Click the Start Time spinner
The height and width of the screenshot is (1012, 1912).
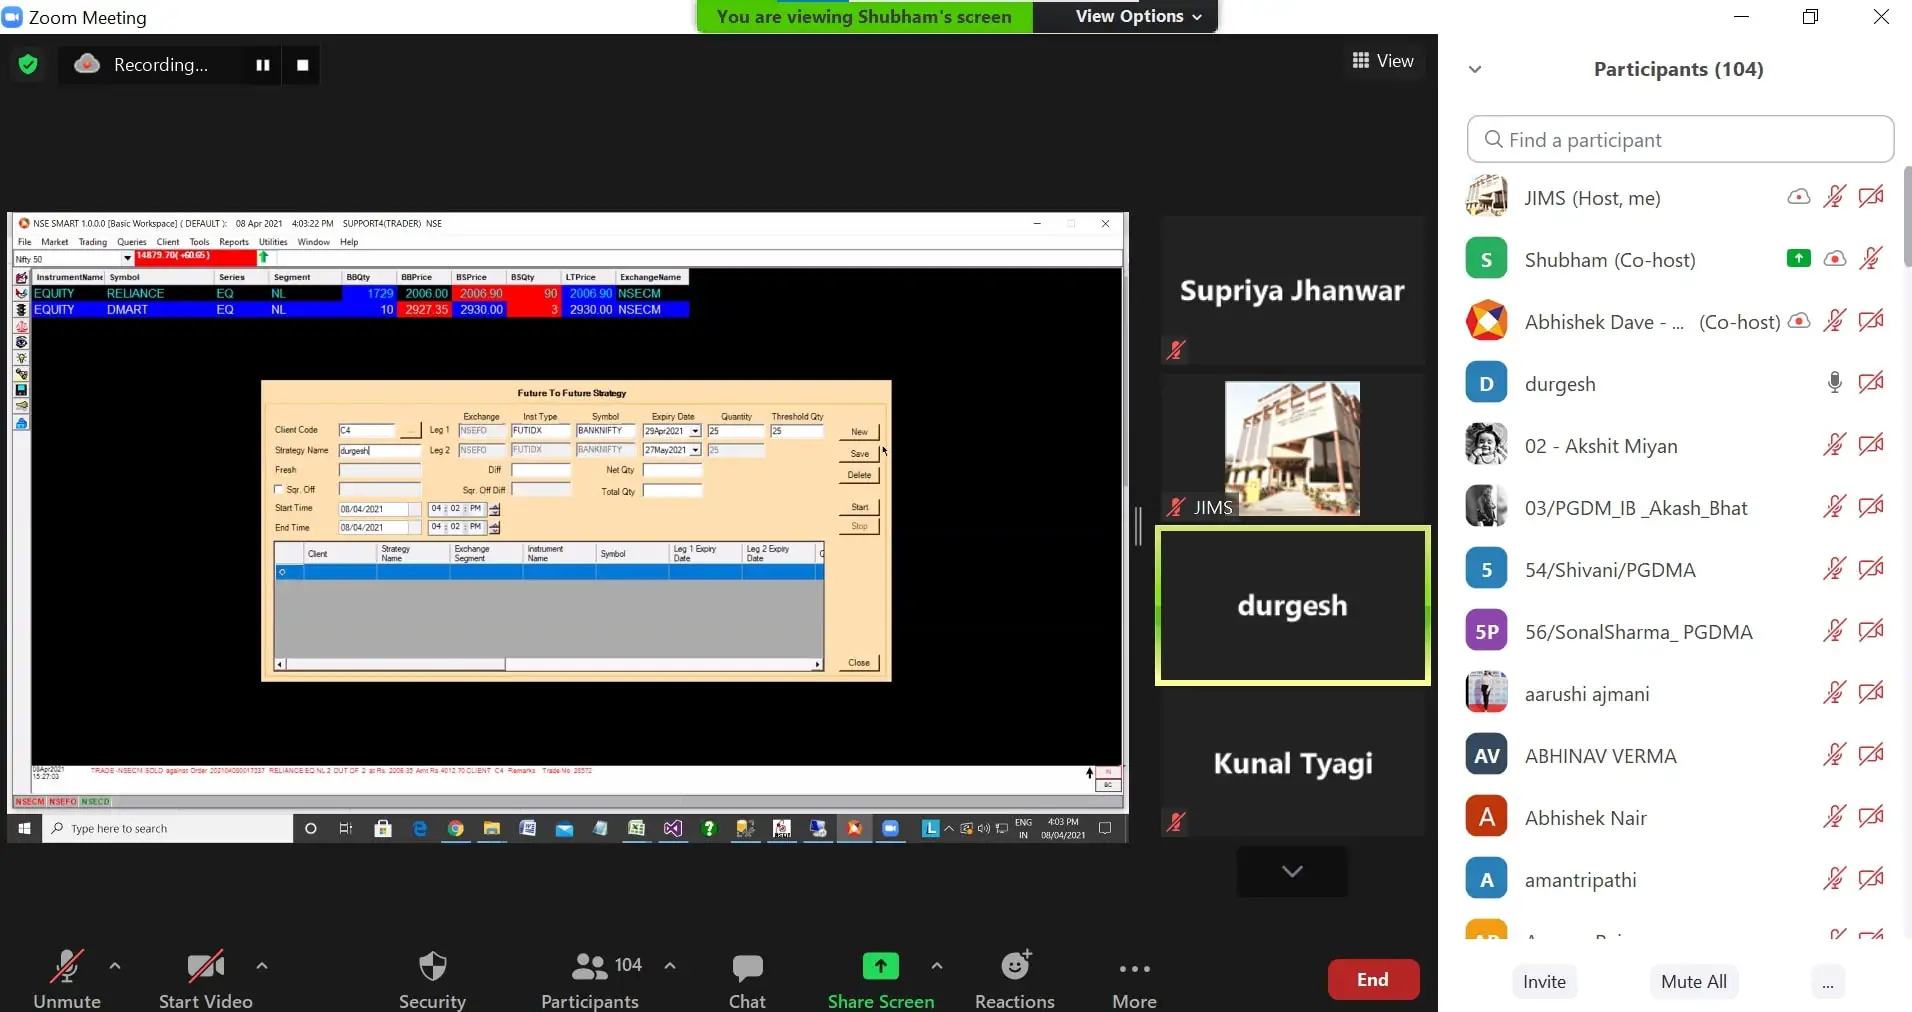point(495,509)
